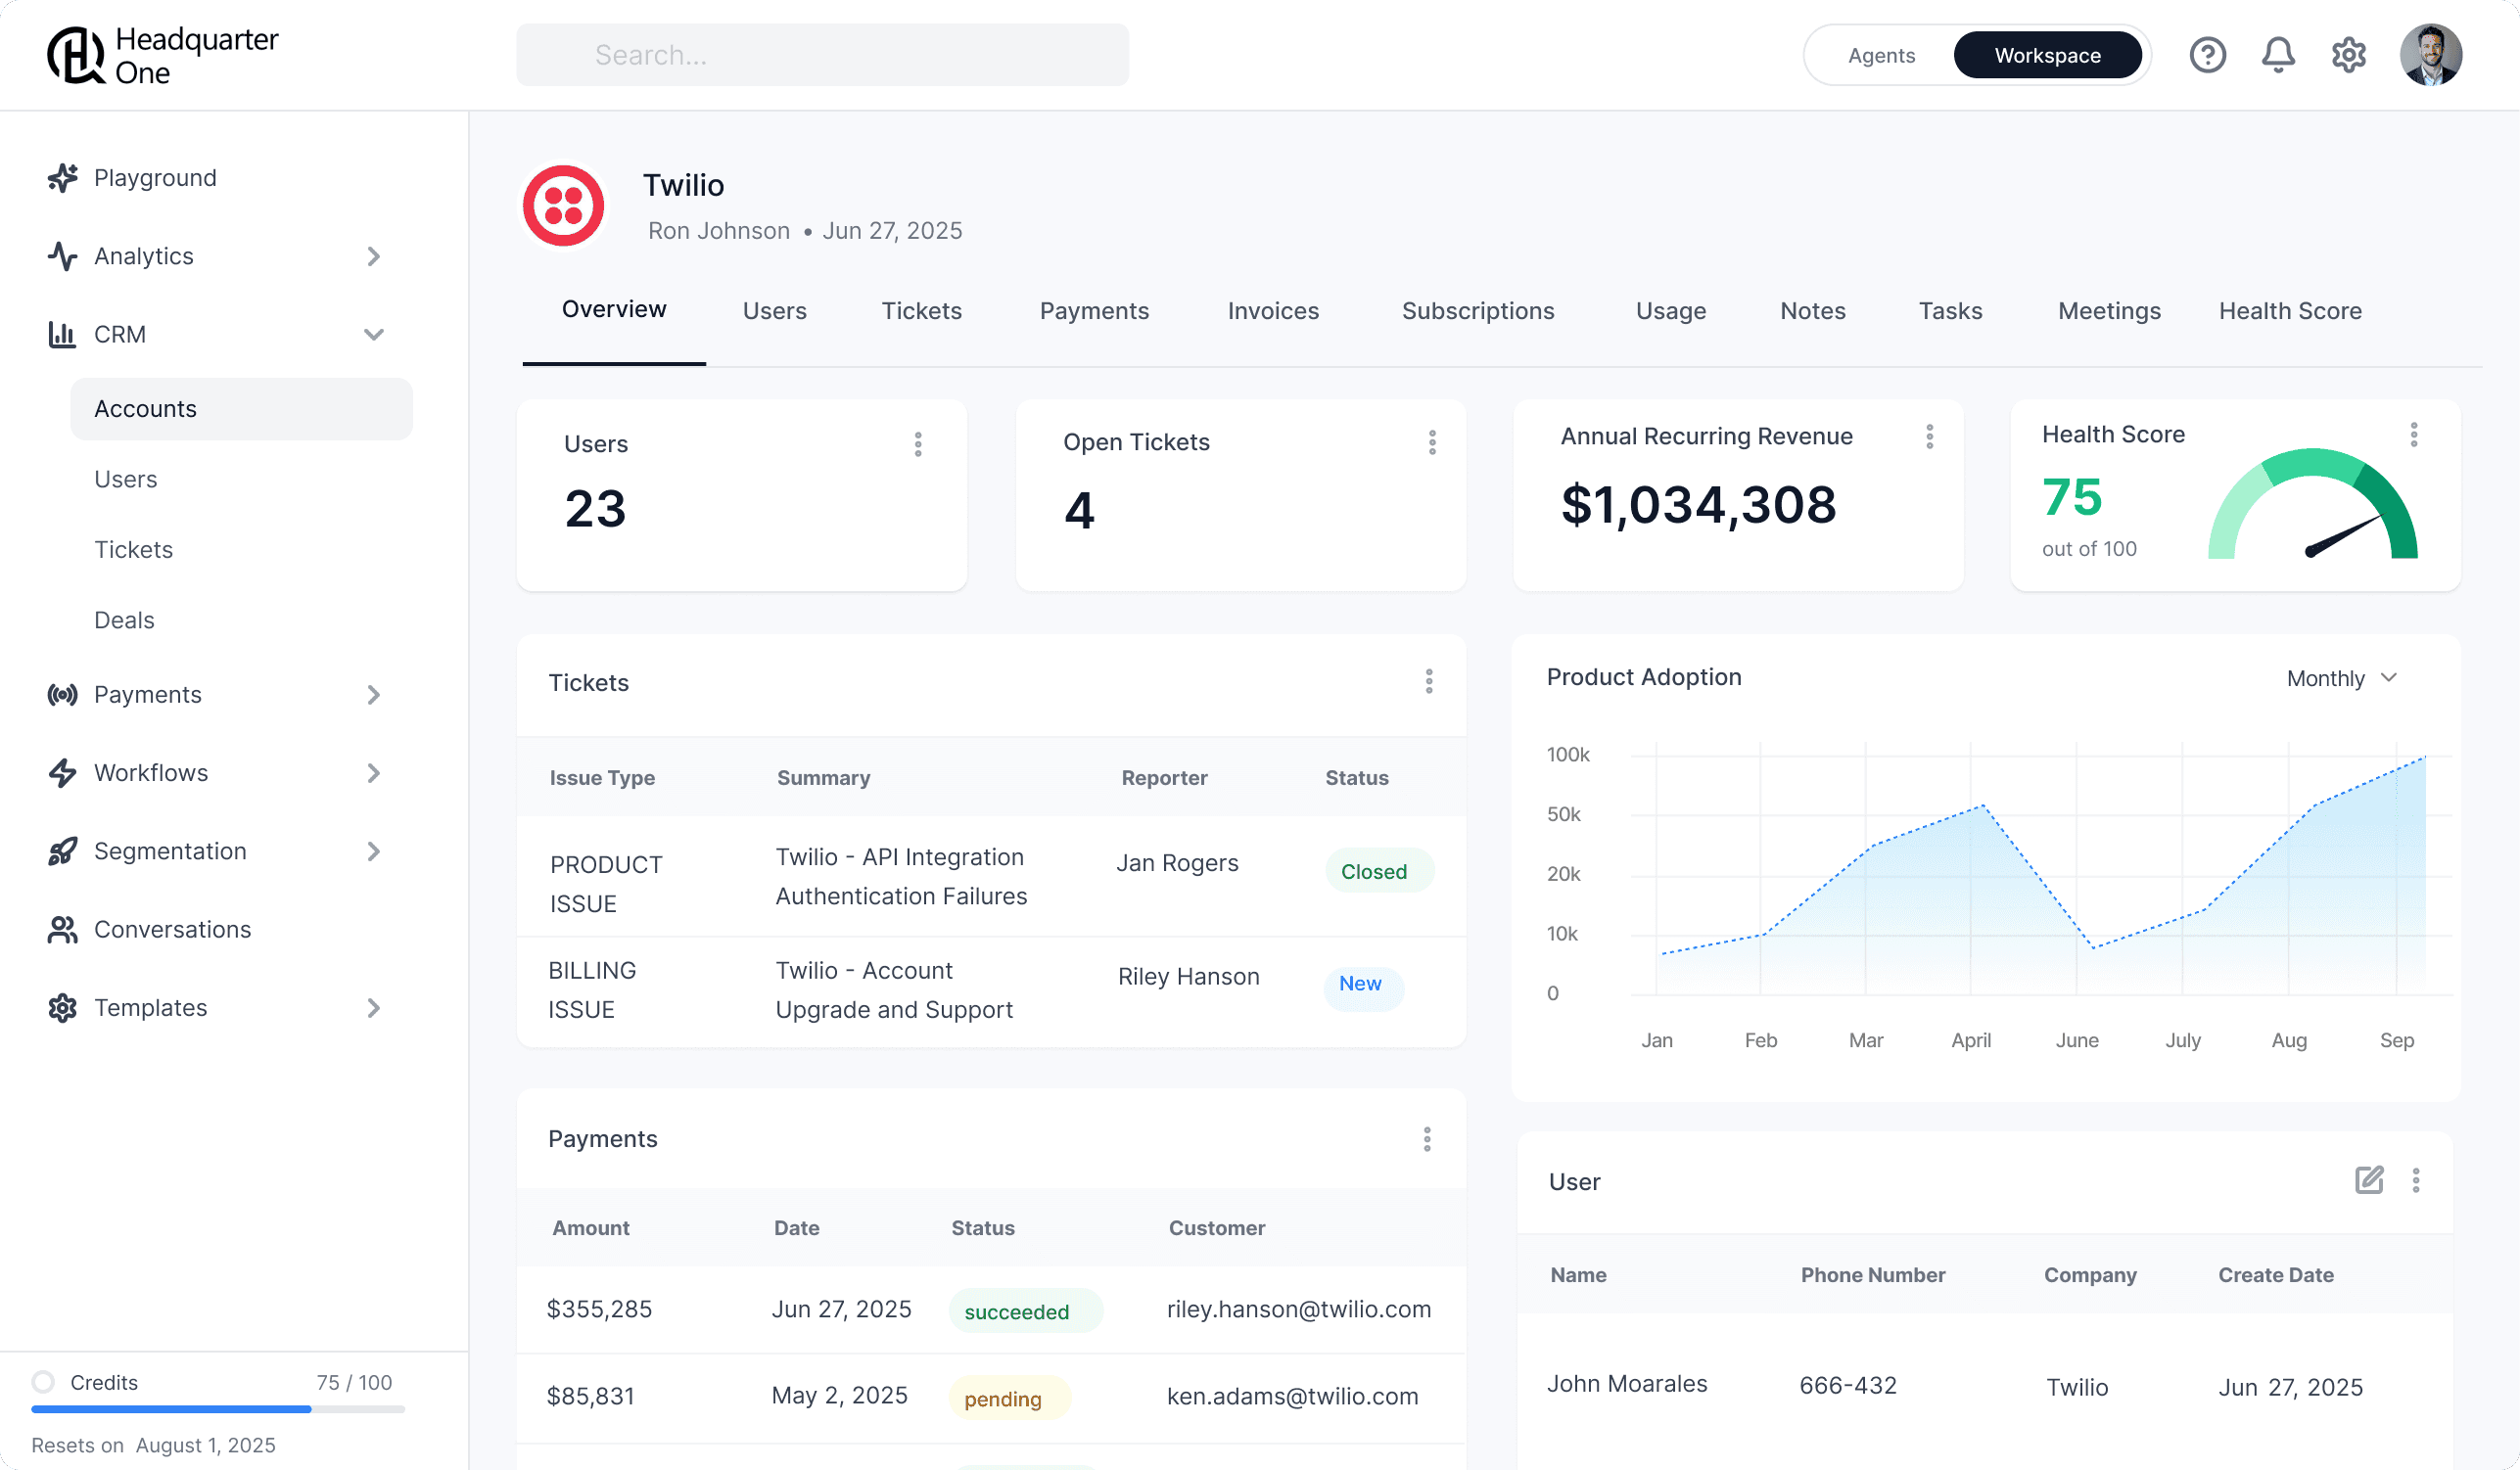
Task: Click the Jan Rogers reporter cell
Action: click(1177, 863)
